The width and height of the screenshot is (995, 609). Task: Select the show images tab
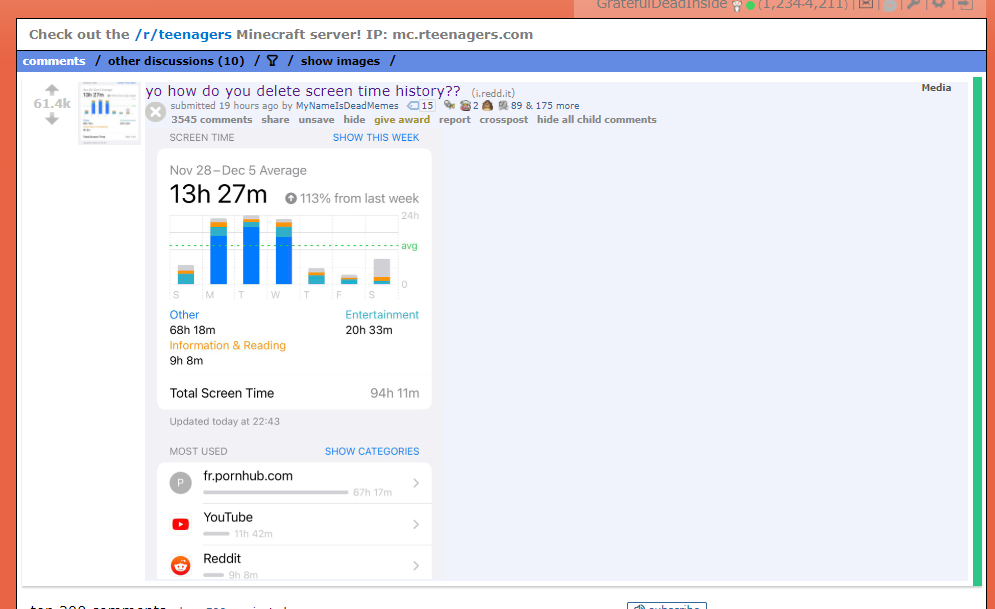click(x=340, y=61)
